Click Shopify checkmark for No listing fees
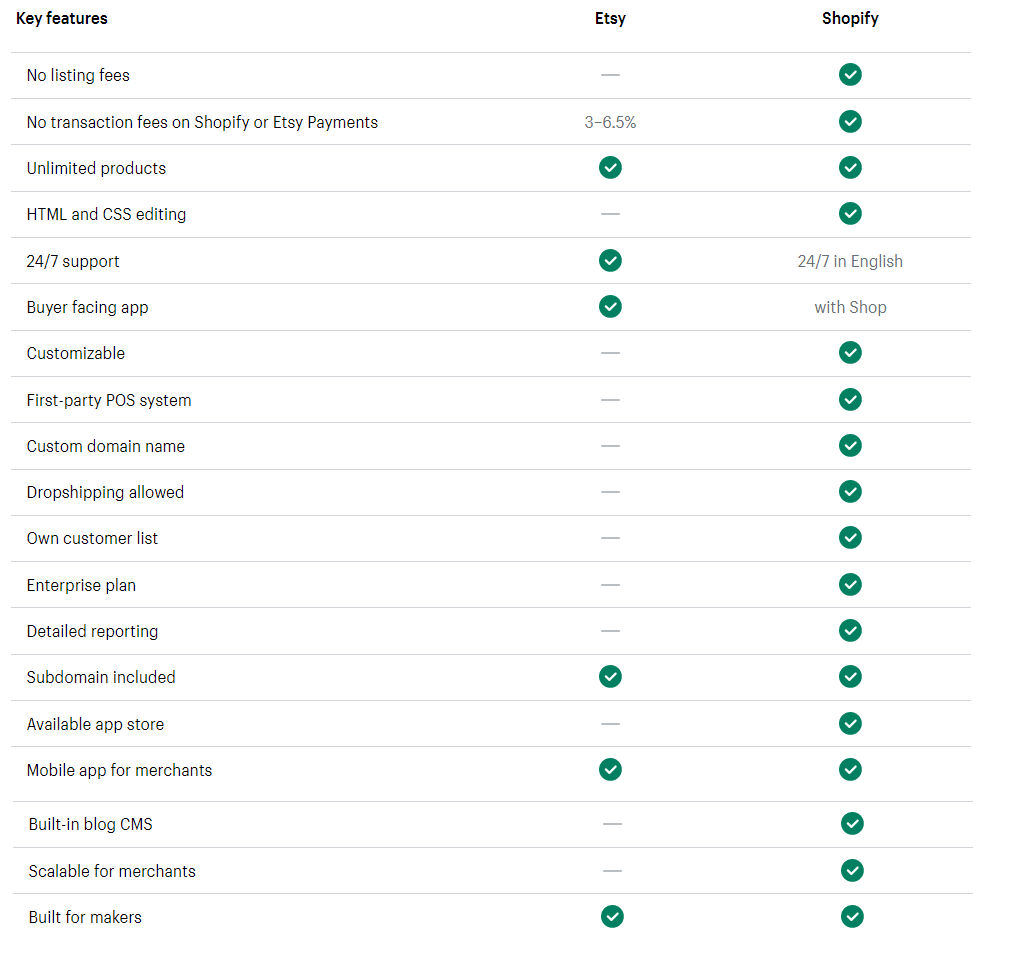 coord(850,75)
